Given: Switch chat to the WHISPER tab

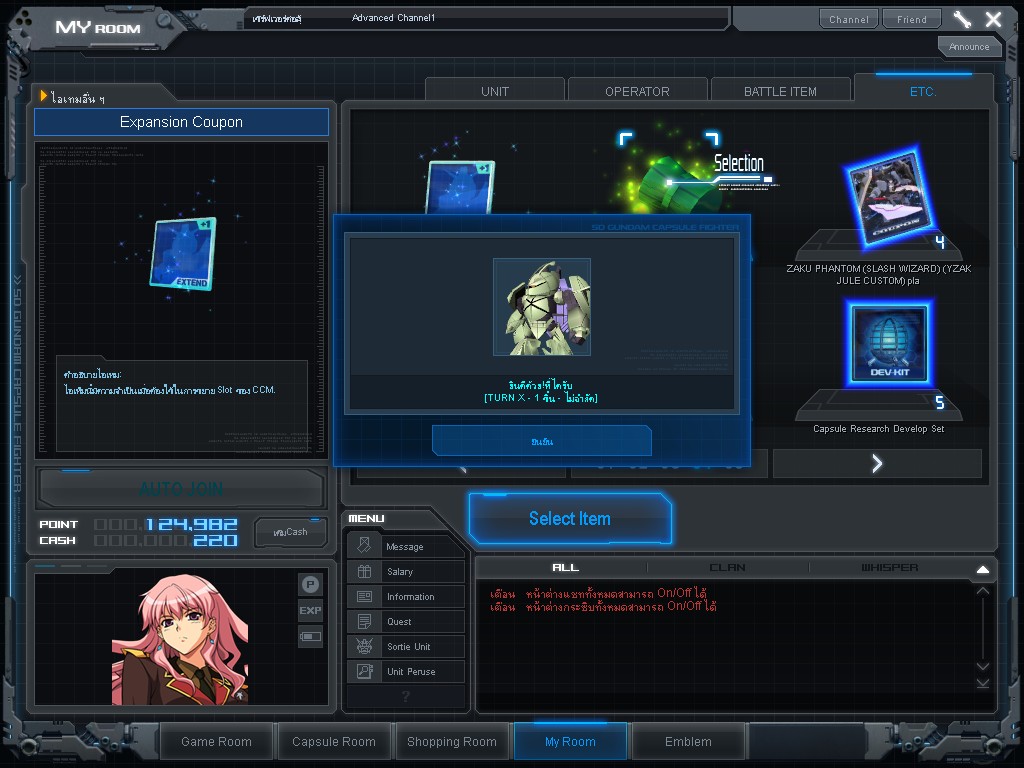Looking at the screenshot, I should pyautogui.click(x=889, y=568).
